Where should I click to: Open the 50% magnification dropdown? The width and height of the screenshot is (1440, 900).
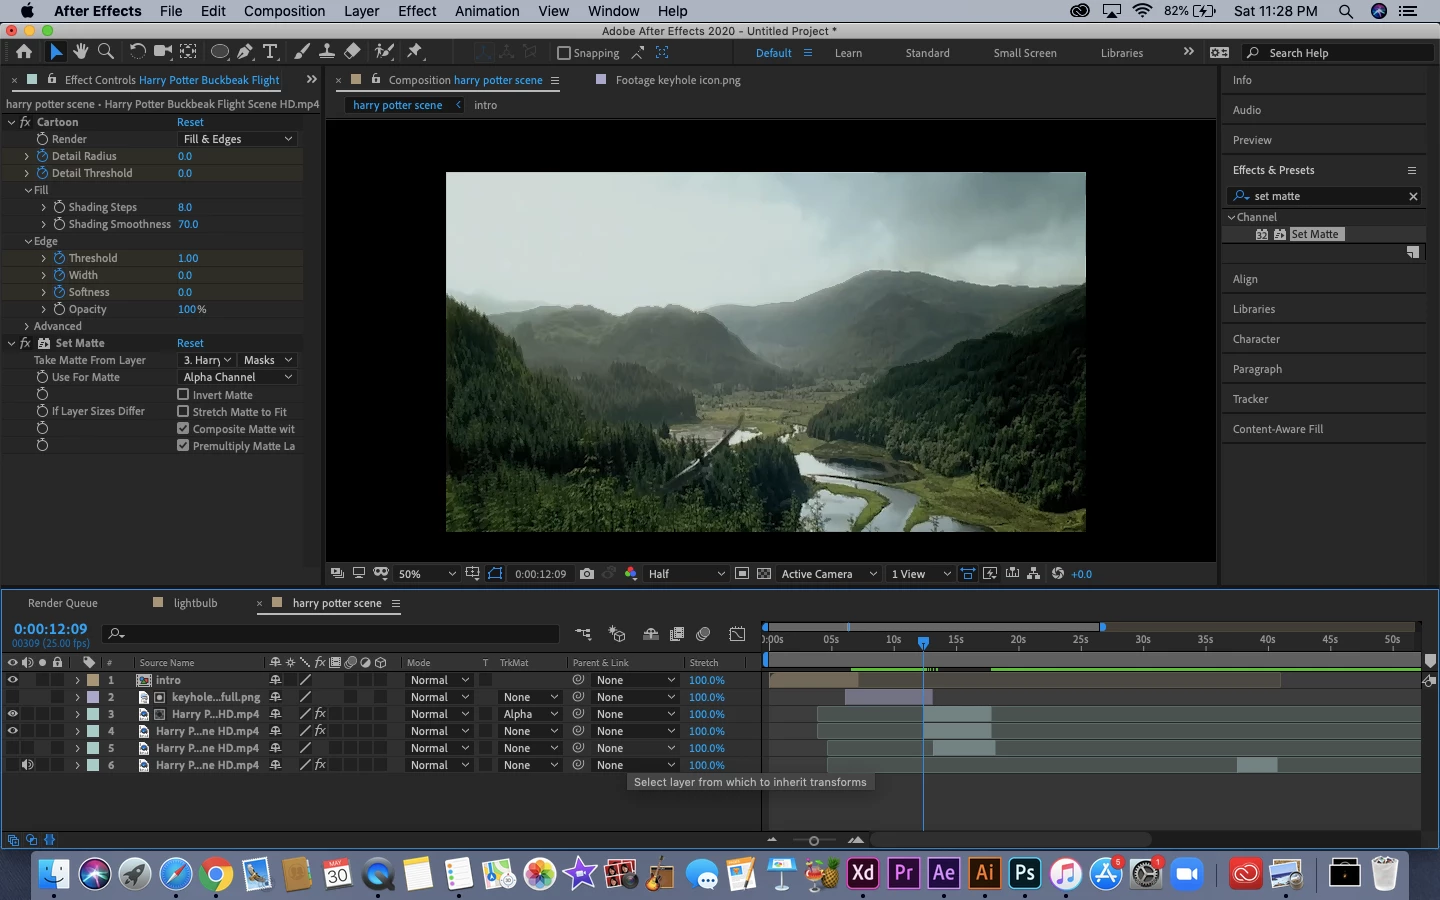point(427,574)
